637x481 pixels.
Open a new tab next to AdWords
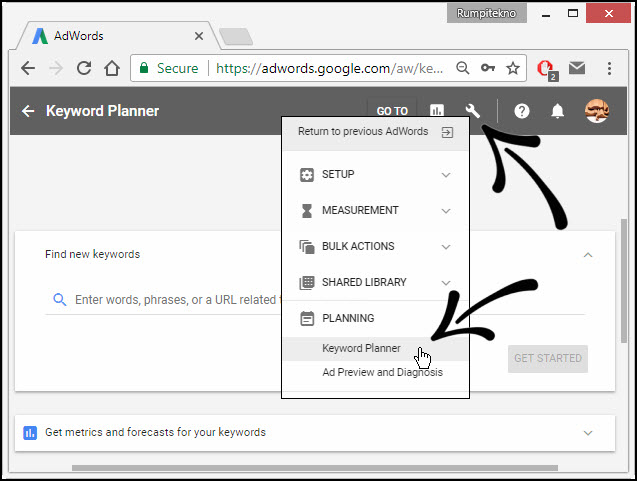click(x=236, y=37)
